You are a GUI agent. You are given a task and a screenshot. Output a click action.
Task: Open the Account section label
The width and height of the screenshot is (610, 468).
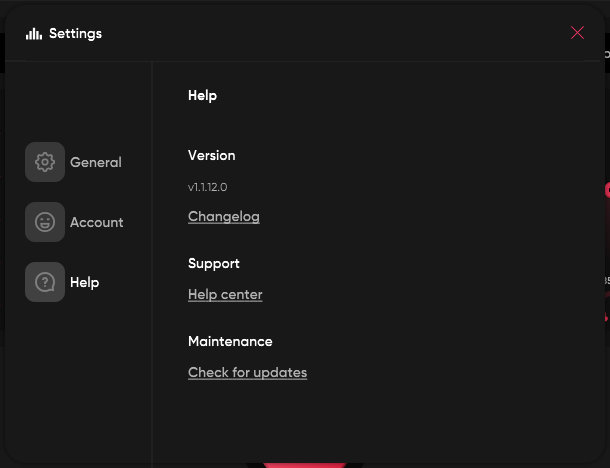97,222
